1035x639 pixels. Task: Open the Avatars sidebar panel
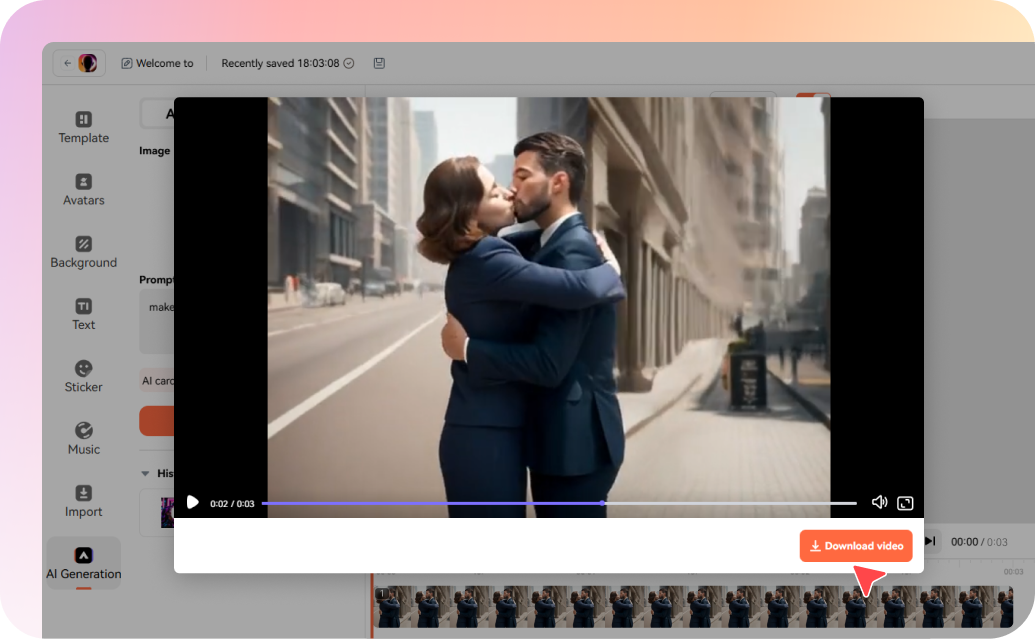click(x=83, y=190)
